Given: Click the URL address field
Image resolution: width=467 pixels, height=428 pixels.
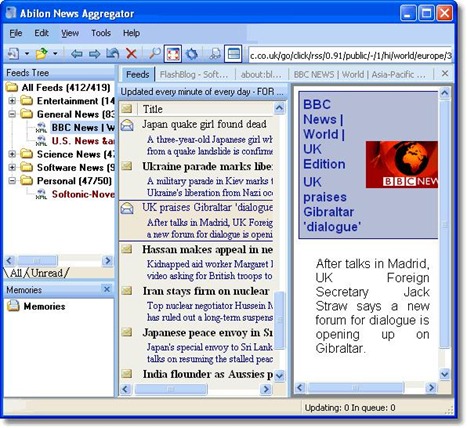Looking at the screenshot, I should 350,56.
